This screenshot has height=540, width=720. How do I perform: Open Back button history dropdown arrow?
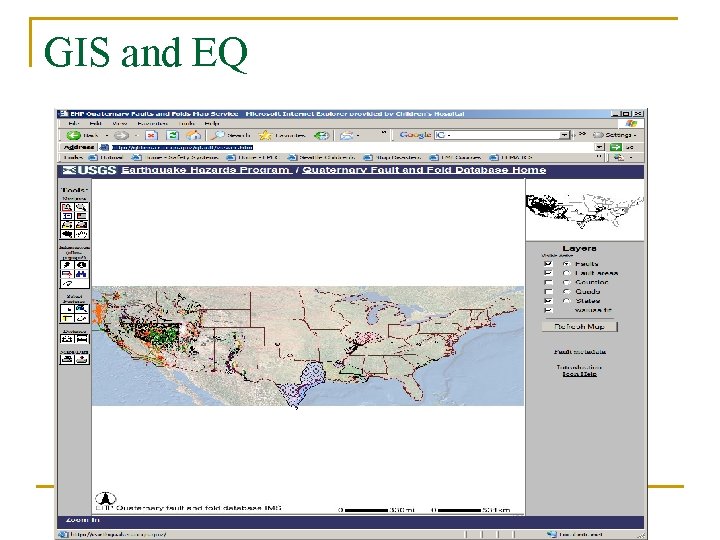pos(107,135)
